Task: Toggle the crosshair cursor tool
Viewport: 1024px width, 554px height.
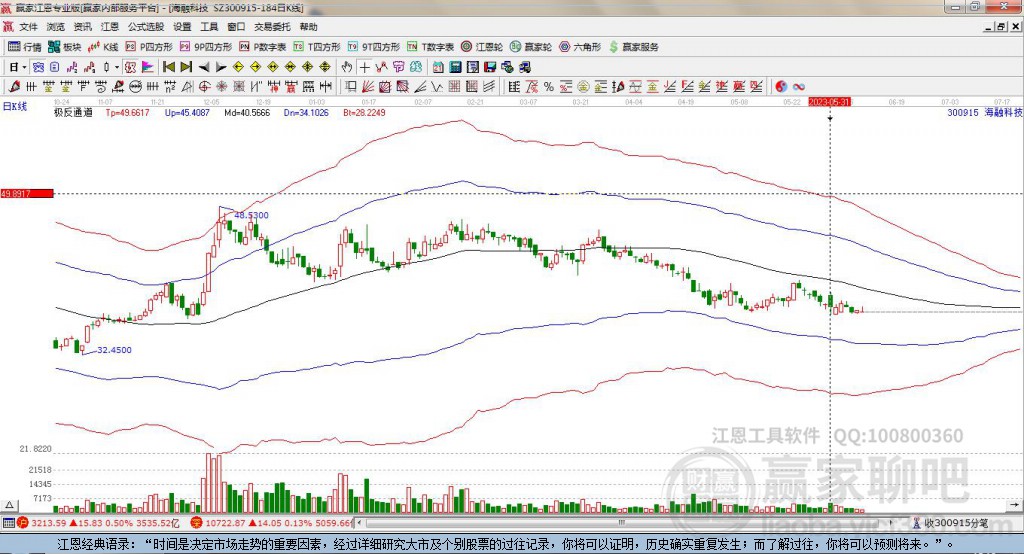Action: point(364,67)
